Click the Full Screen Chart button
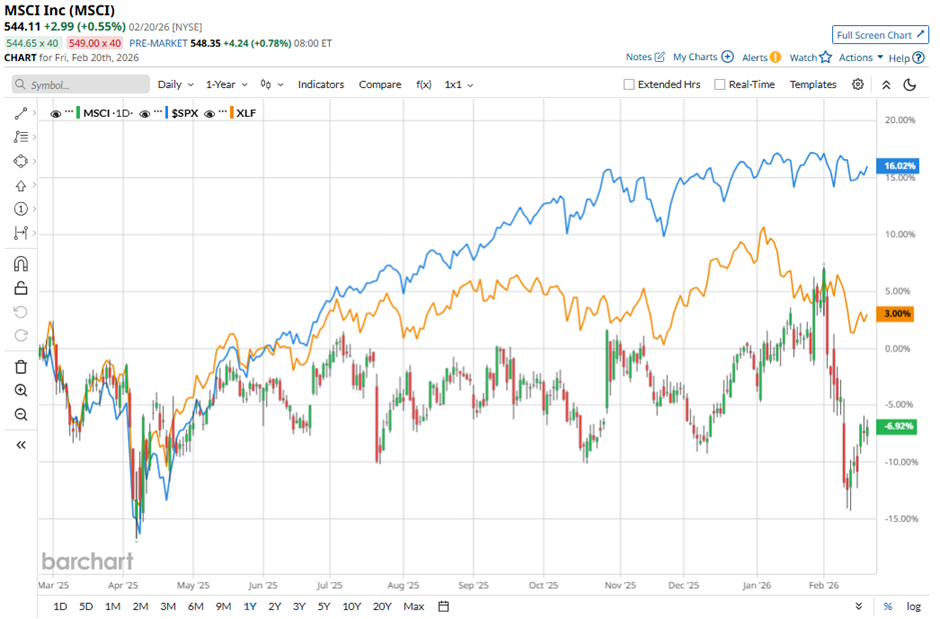Viewport: 940px width, 619px height. pos(880,35)
